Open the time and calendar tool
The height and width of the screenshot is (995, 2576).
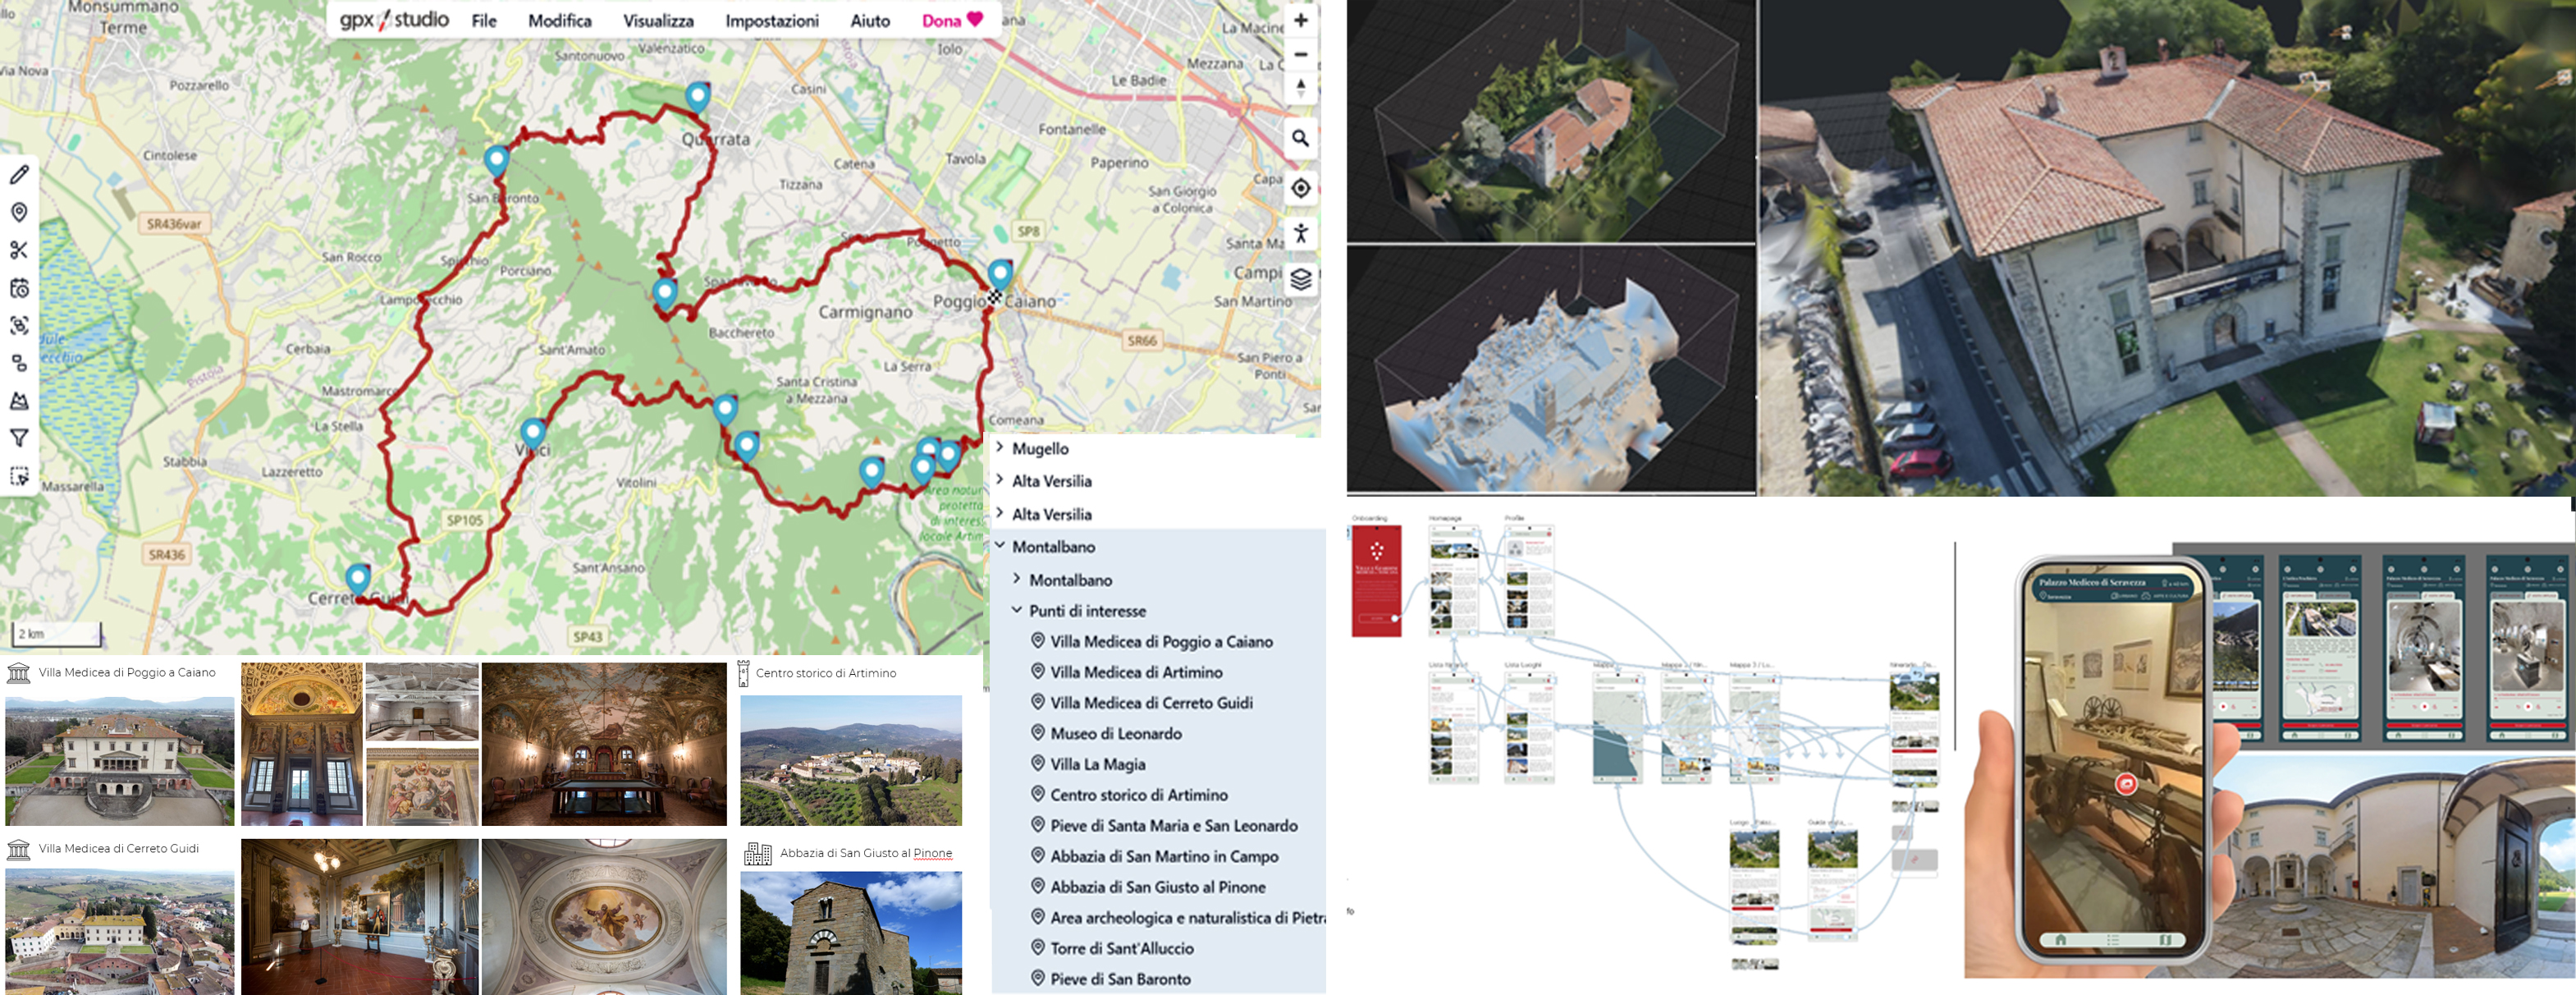click(x=19, y=288)
